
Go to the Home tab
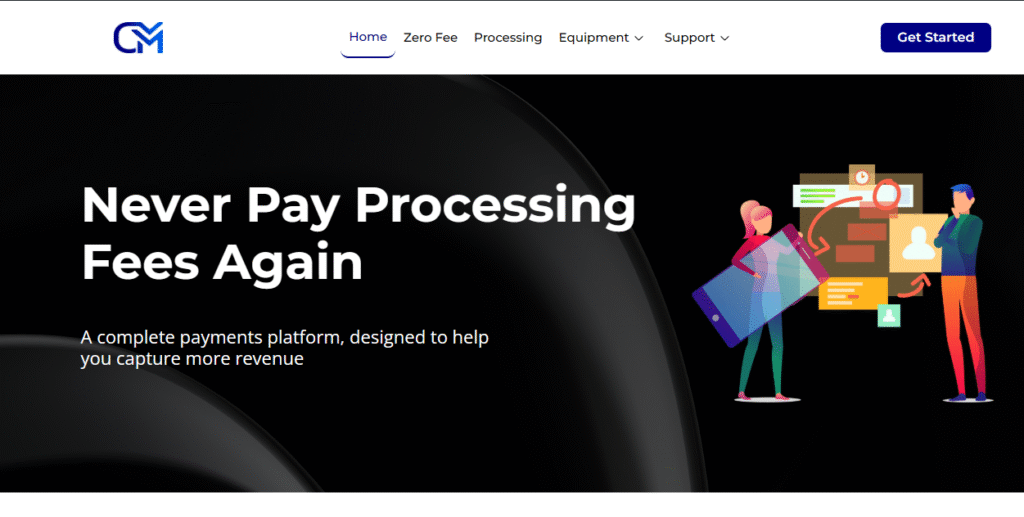coord(368,37)
